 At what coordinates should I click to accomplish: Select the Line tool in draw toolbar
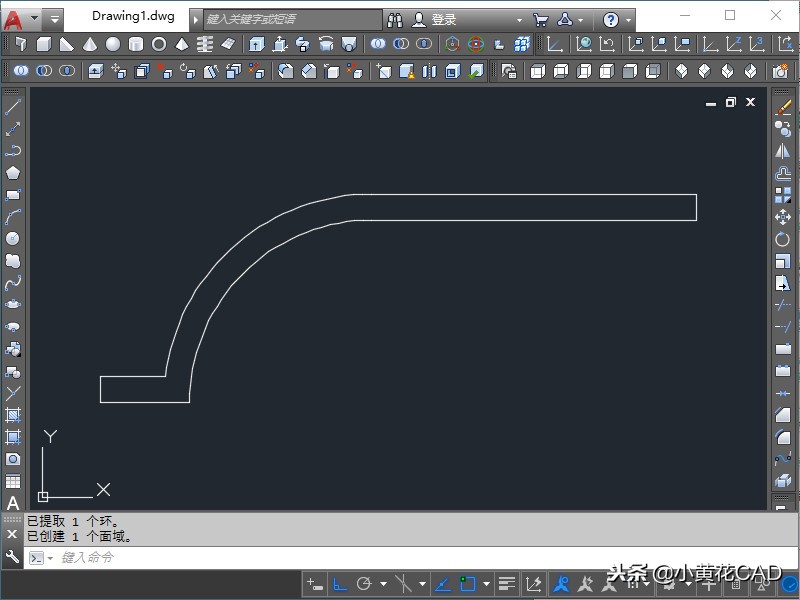13,107
